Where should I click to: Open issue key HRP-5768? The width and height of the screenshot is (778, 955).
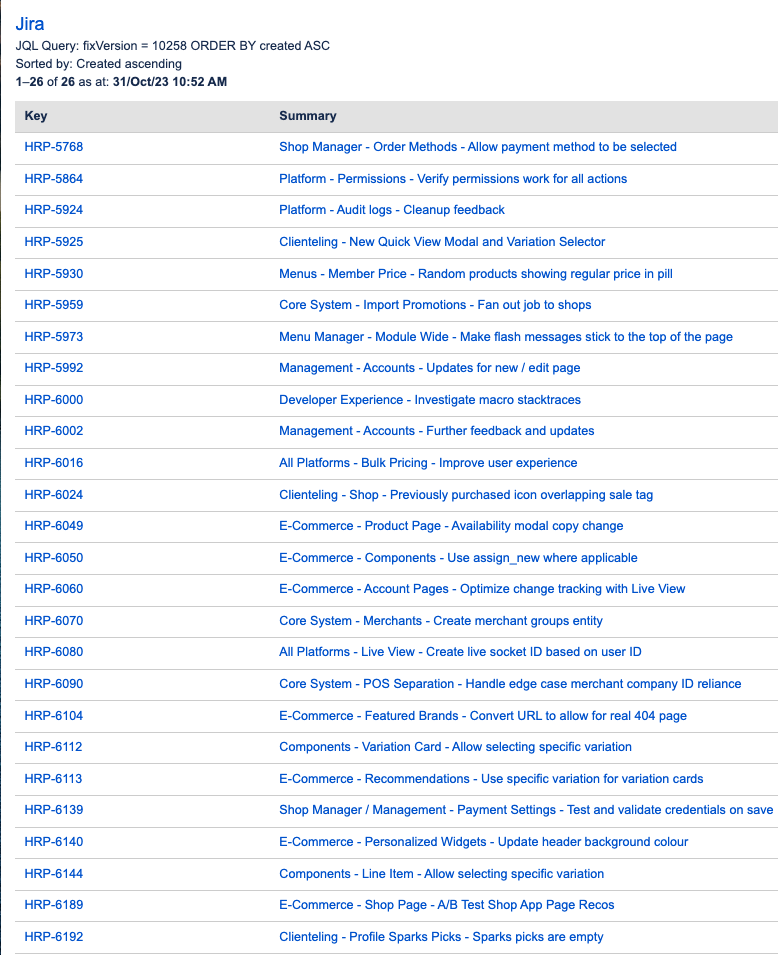click(54, 147)
